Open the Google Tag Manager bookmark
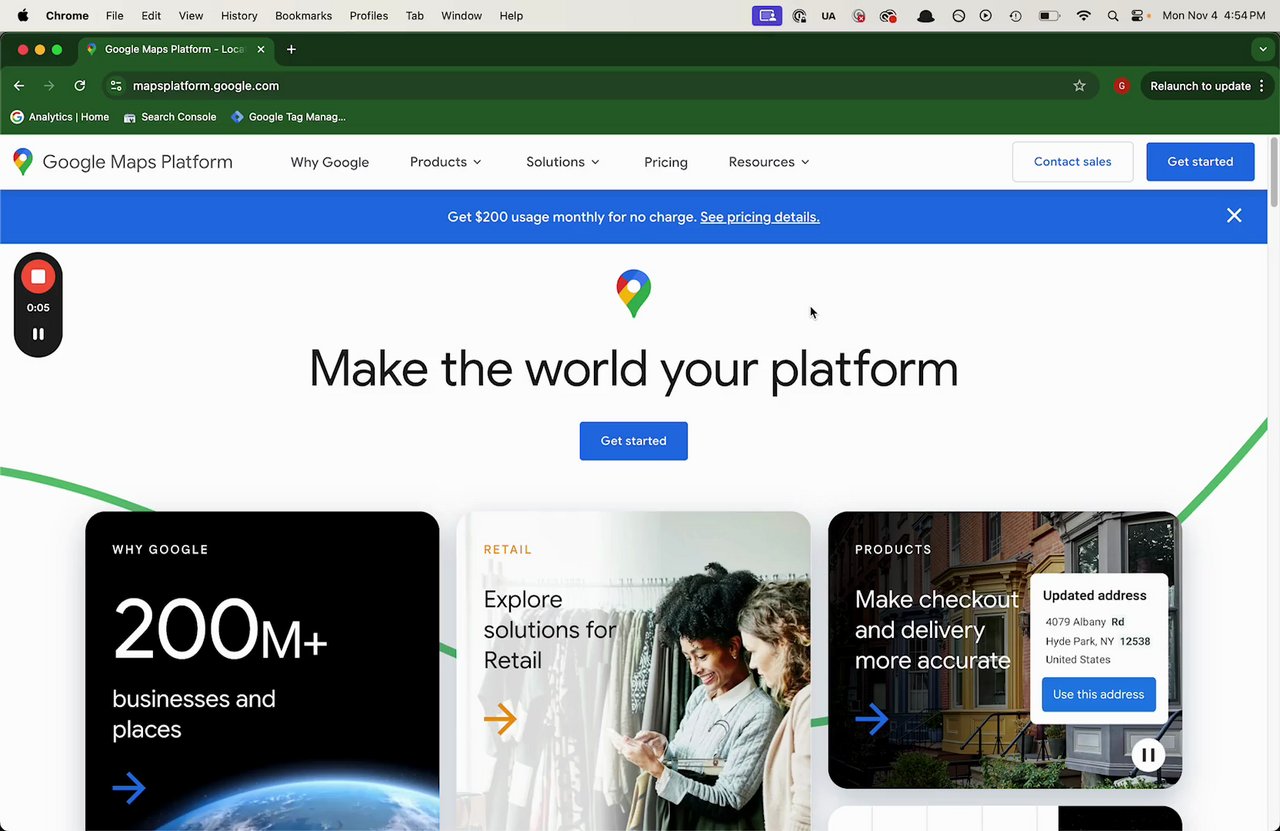Screen dimensions: 1280x831 click(288, 117)
